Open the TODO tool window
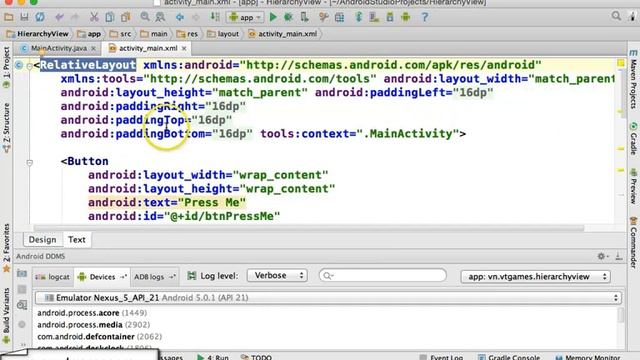Screen dimensions: 640x360 point(256,357)
